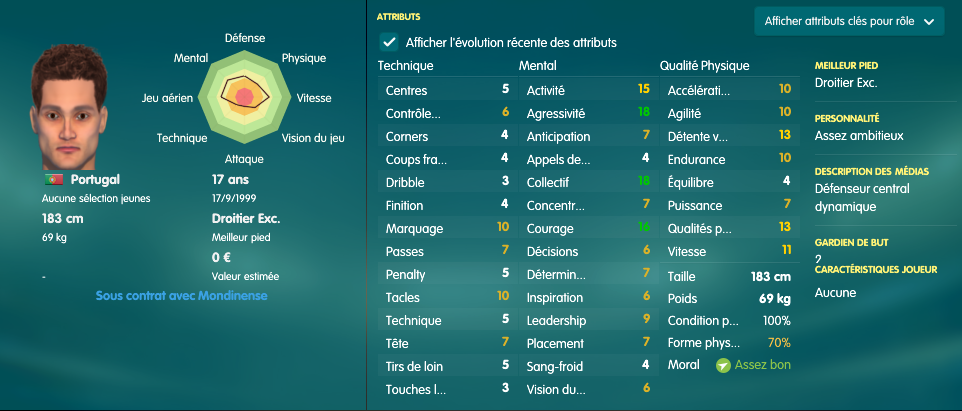Screen dimensions: 962x411
Task: Open the 'Sous contrat avec Mondinense' link
Action: point(182,296)
